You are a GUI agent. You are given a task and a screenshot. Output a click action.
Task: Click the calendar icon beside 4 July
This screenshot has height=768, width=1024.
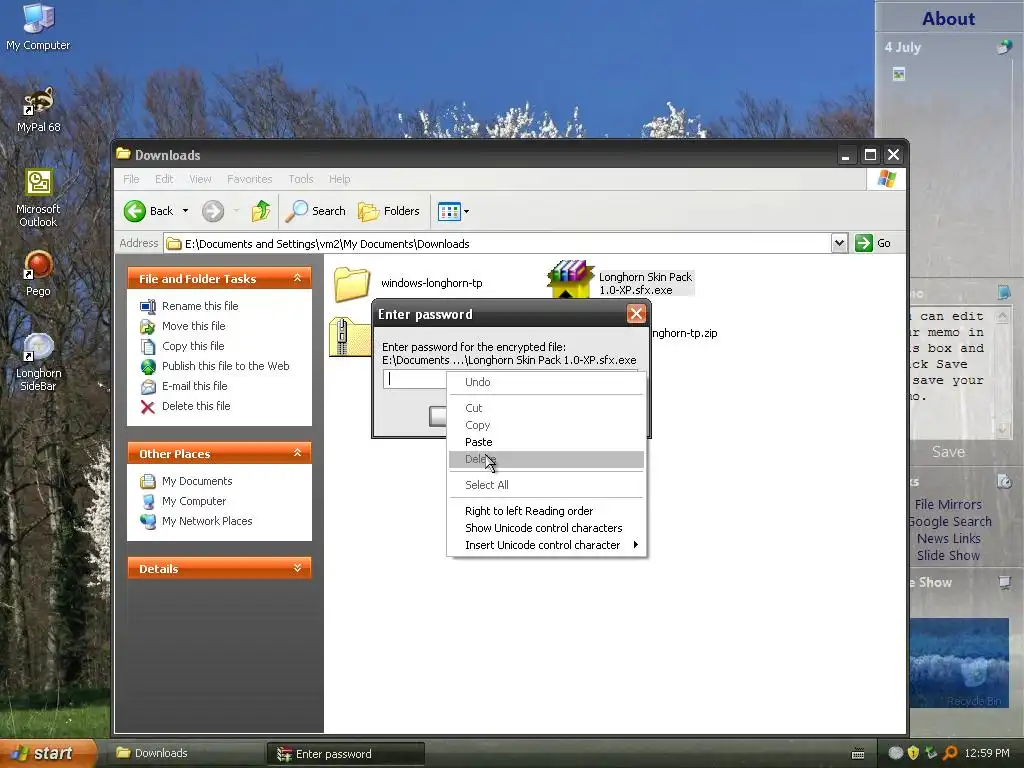pos(1004,47)
